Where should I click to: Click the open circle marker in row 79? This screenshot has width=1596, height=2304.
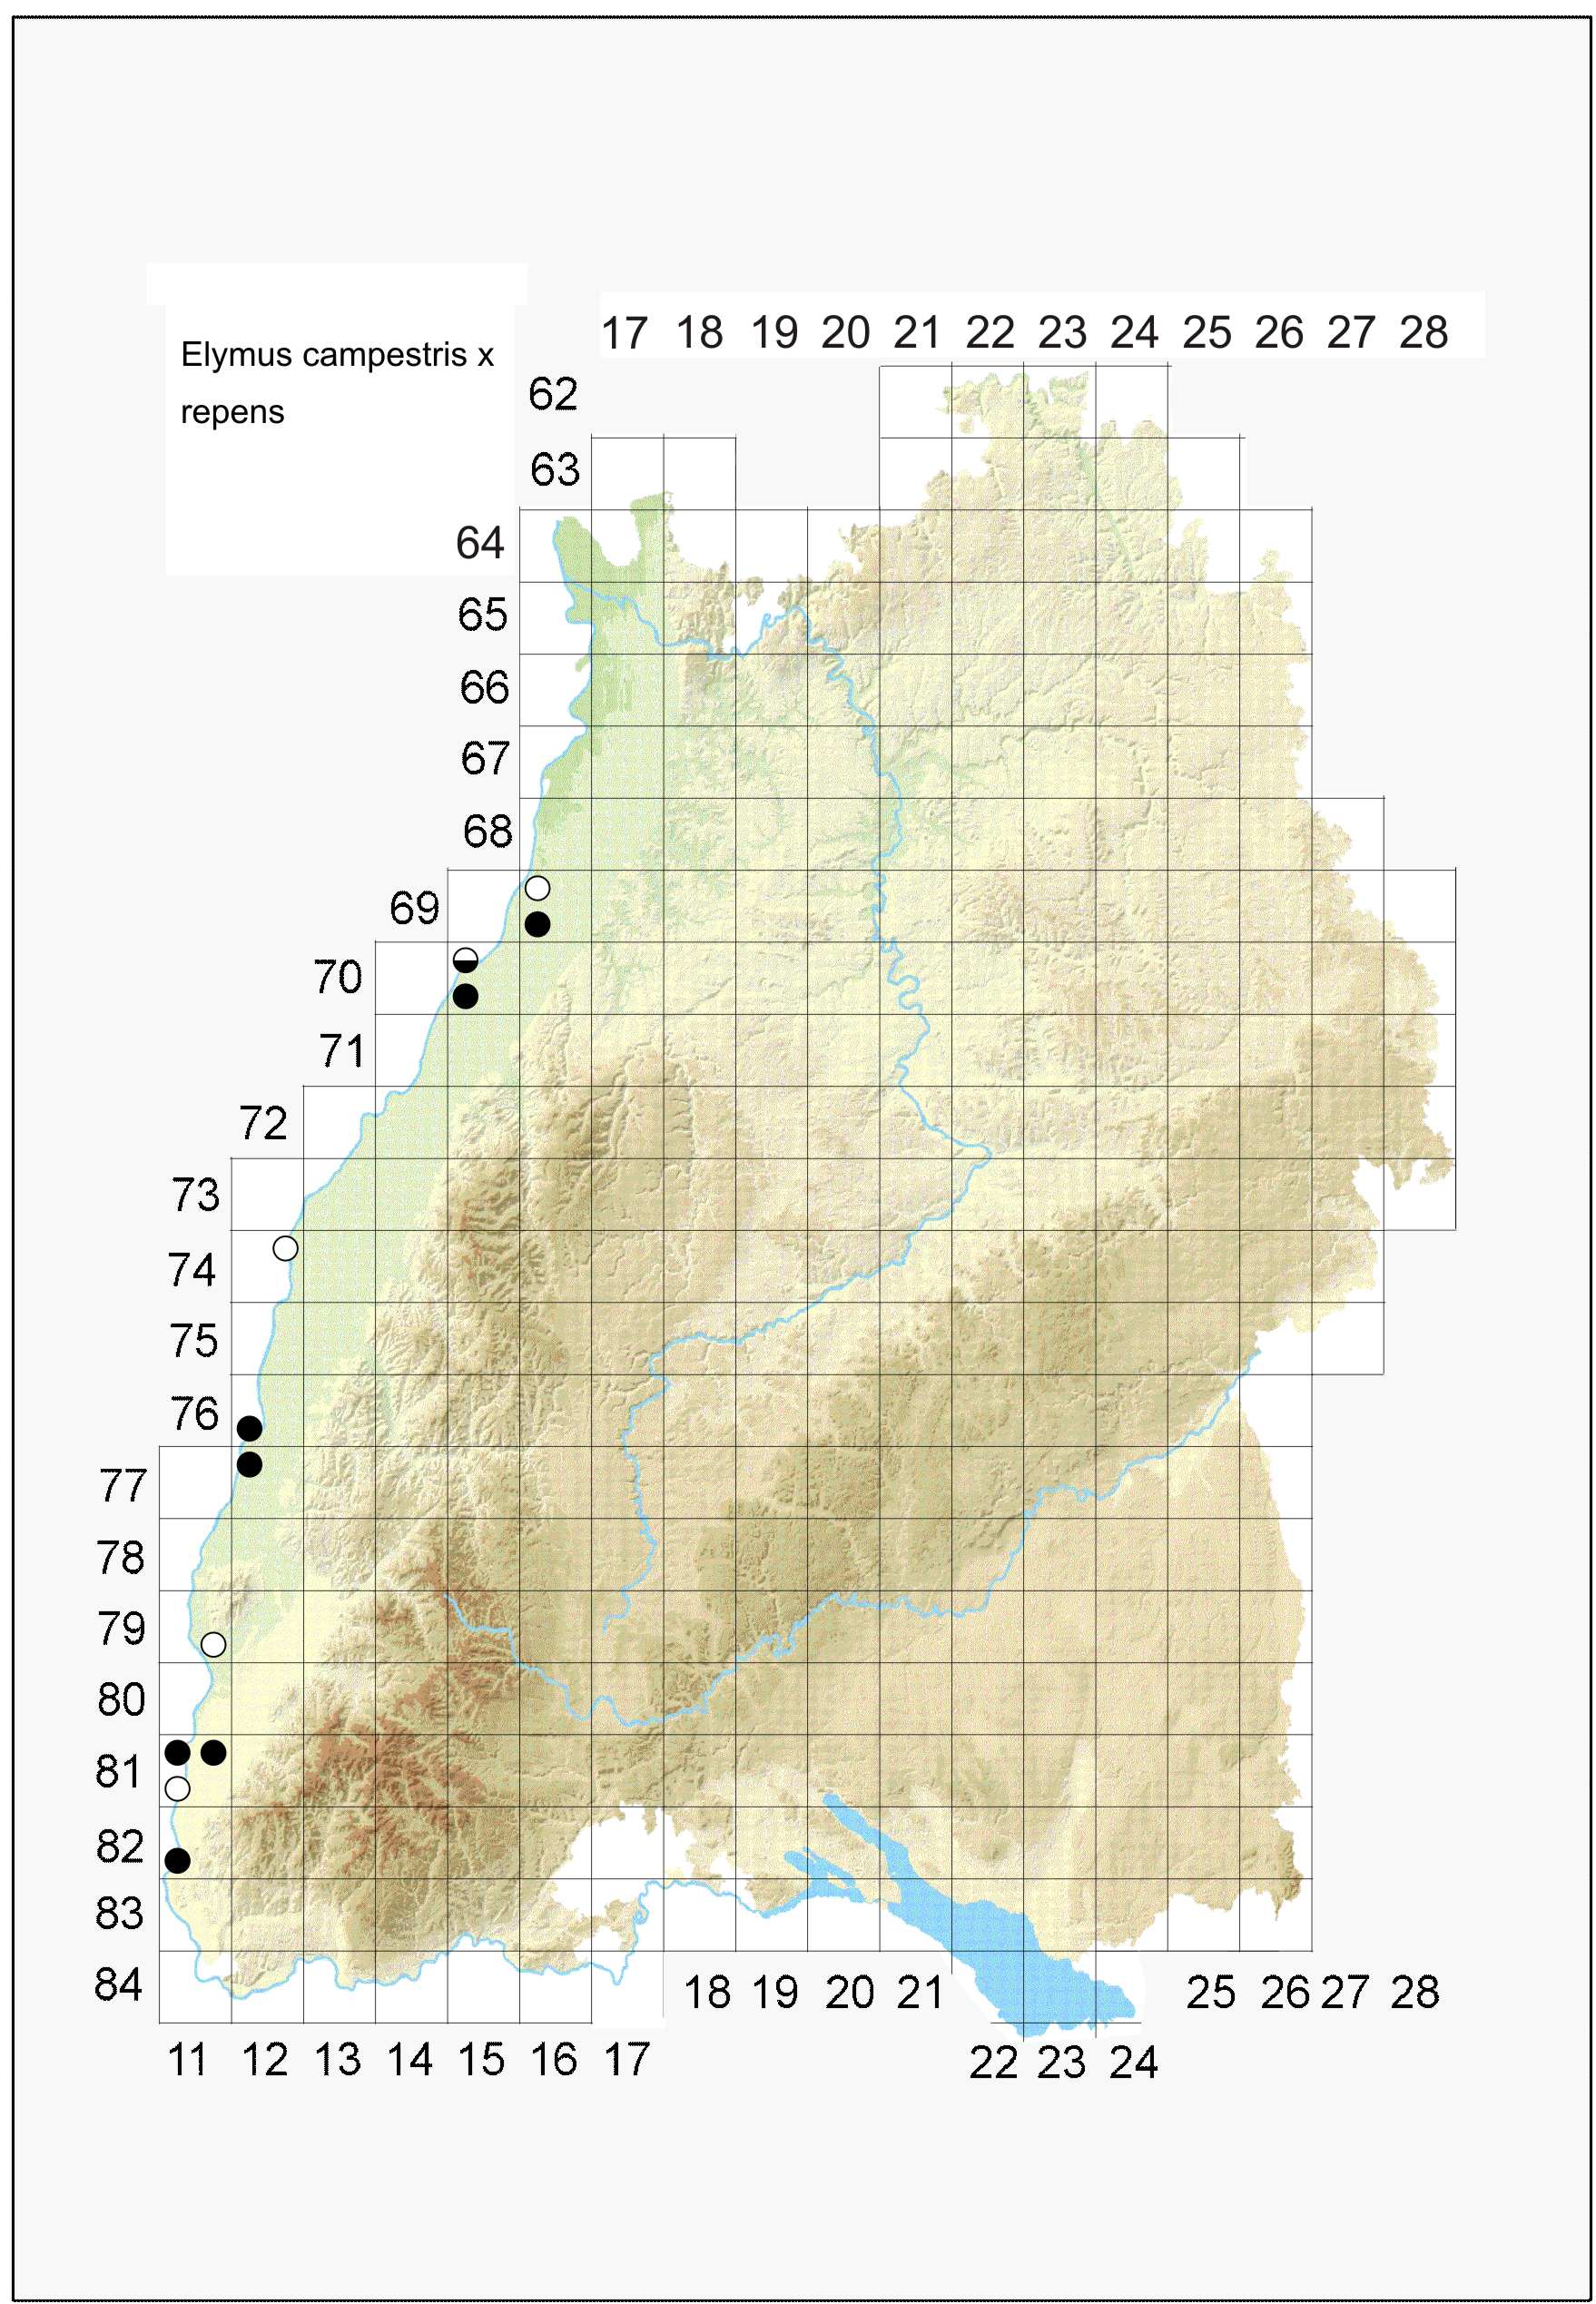tap(213, 1644)
